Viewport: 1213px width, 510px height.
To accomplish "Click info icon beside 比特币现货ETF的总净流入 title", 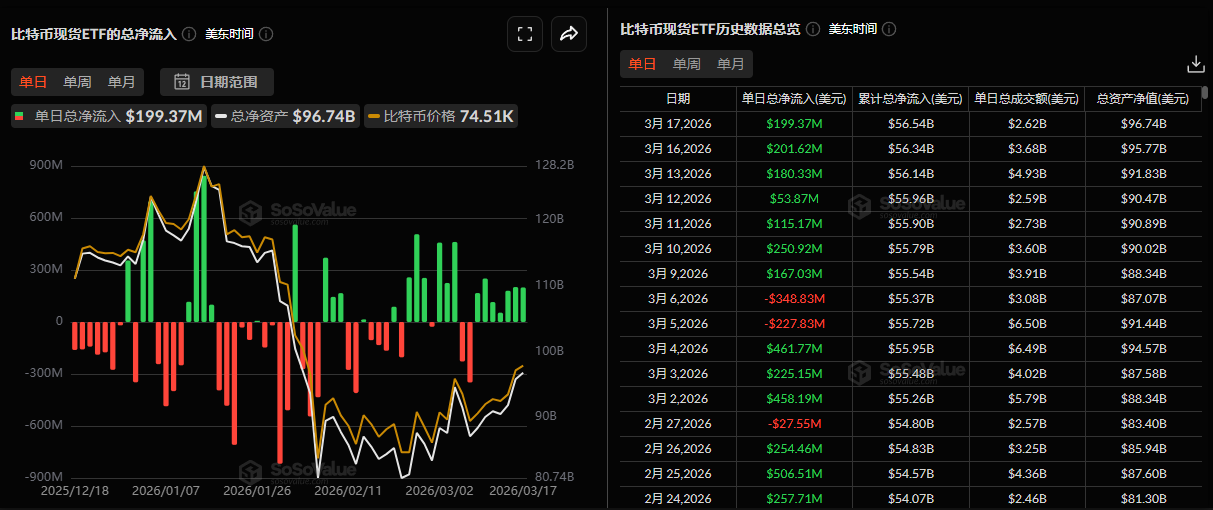I will (190, 34).
